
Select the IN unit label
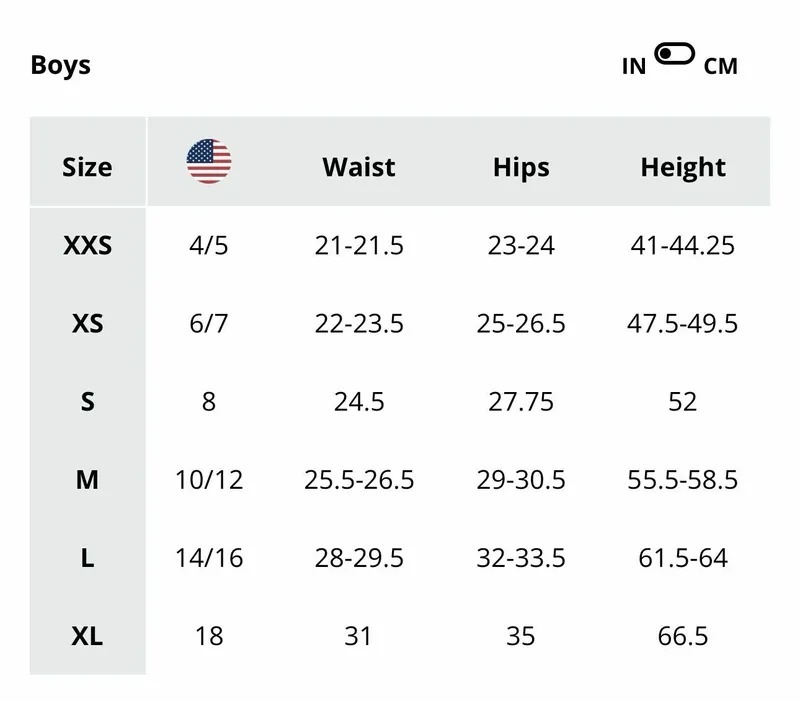(x=634, y=66)
